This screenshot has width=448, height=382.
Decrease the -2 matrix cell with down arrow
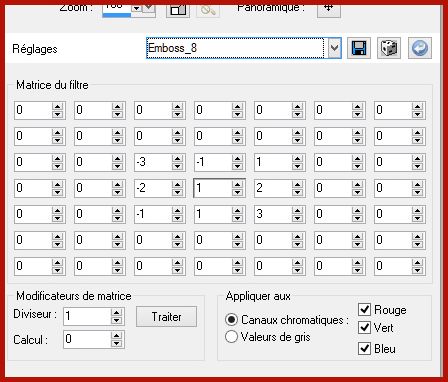tap(177, 192)
